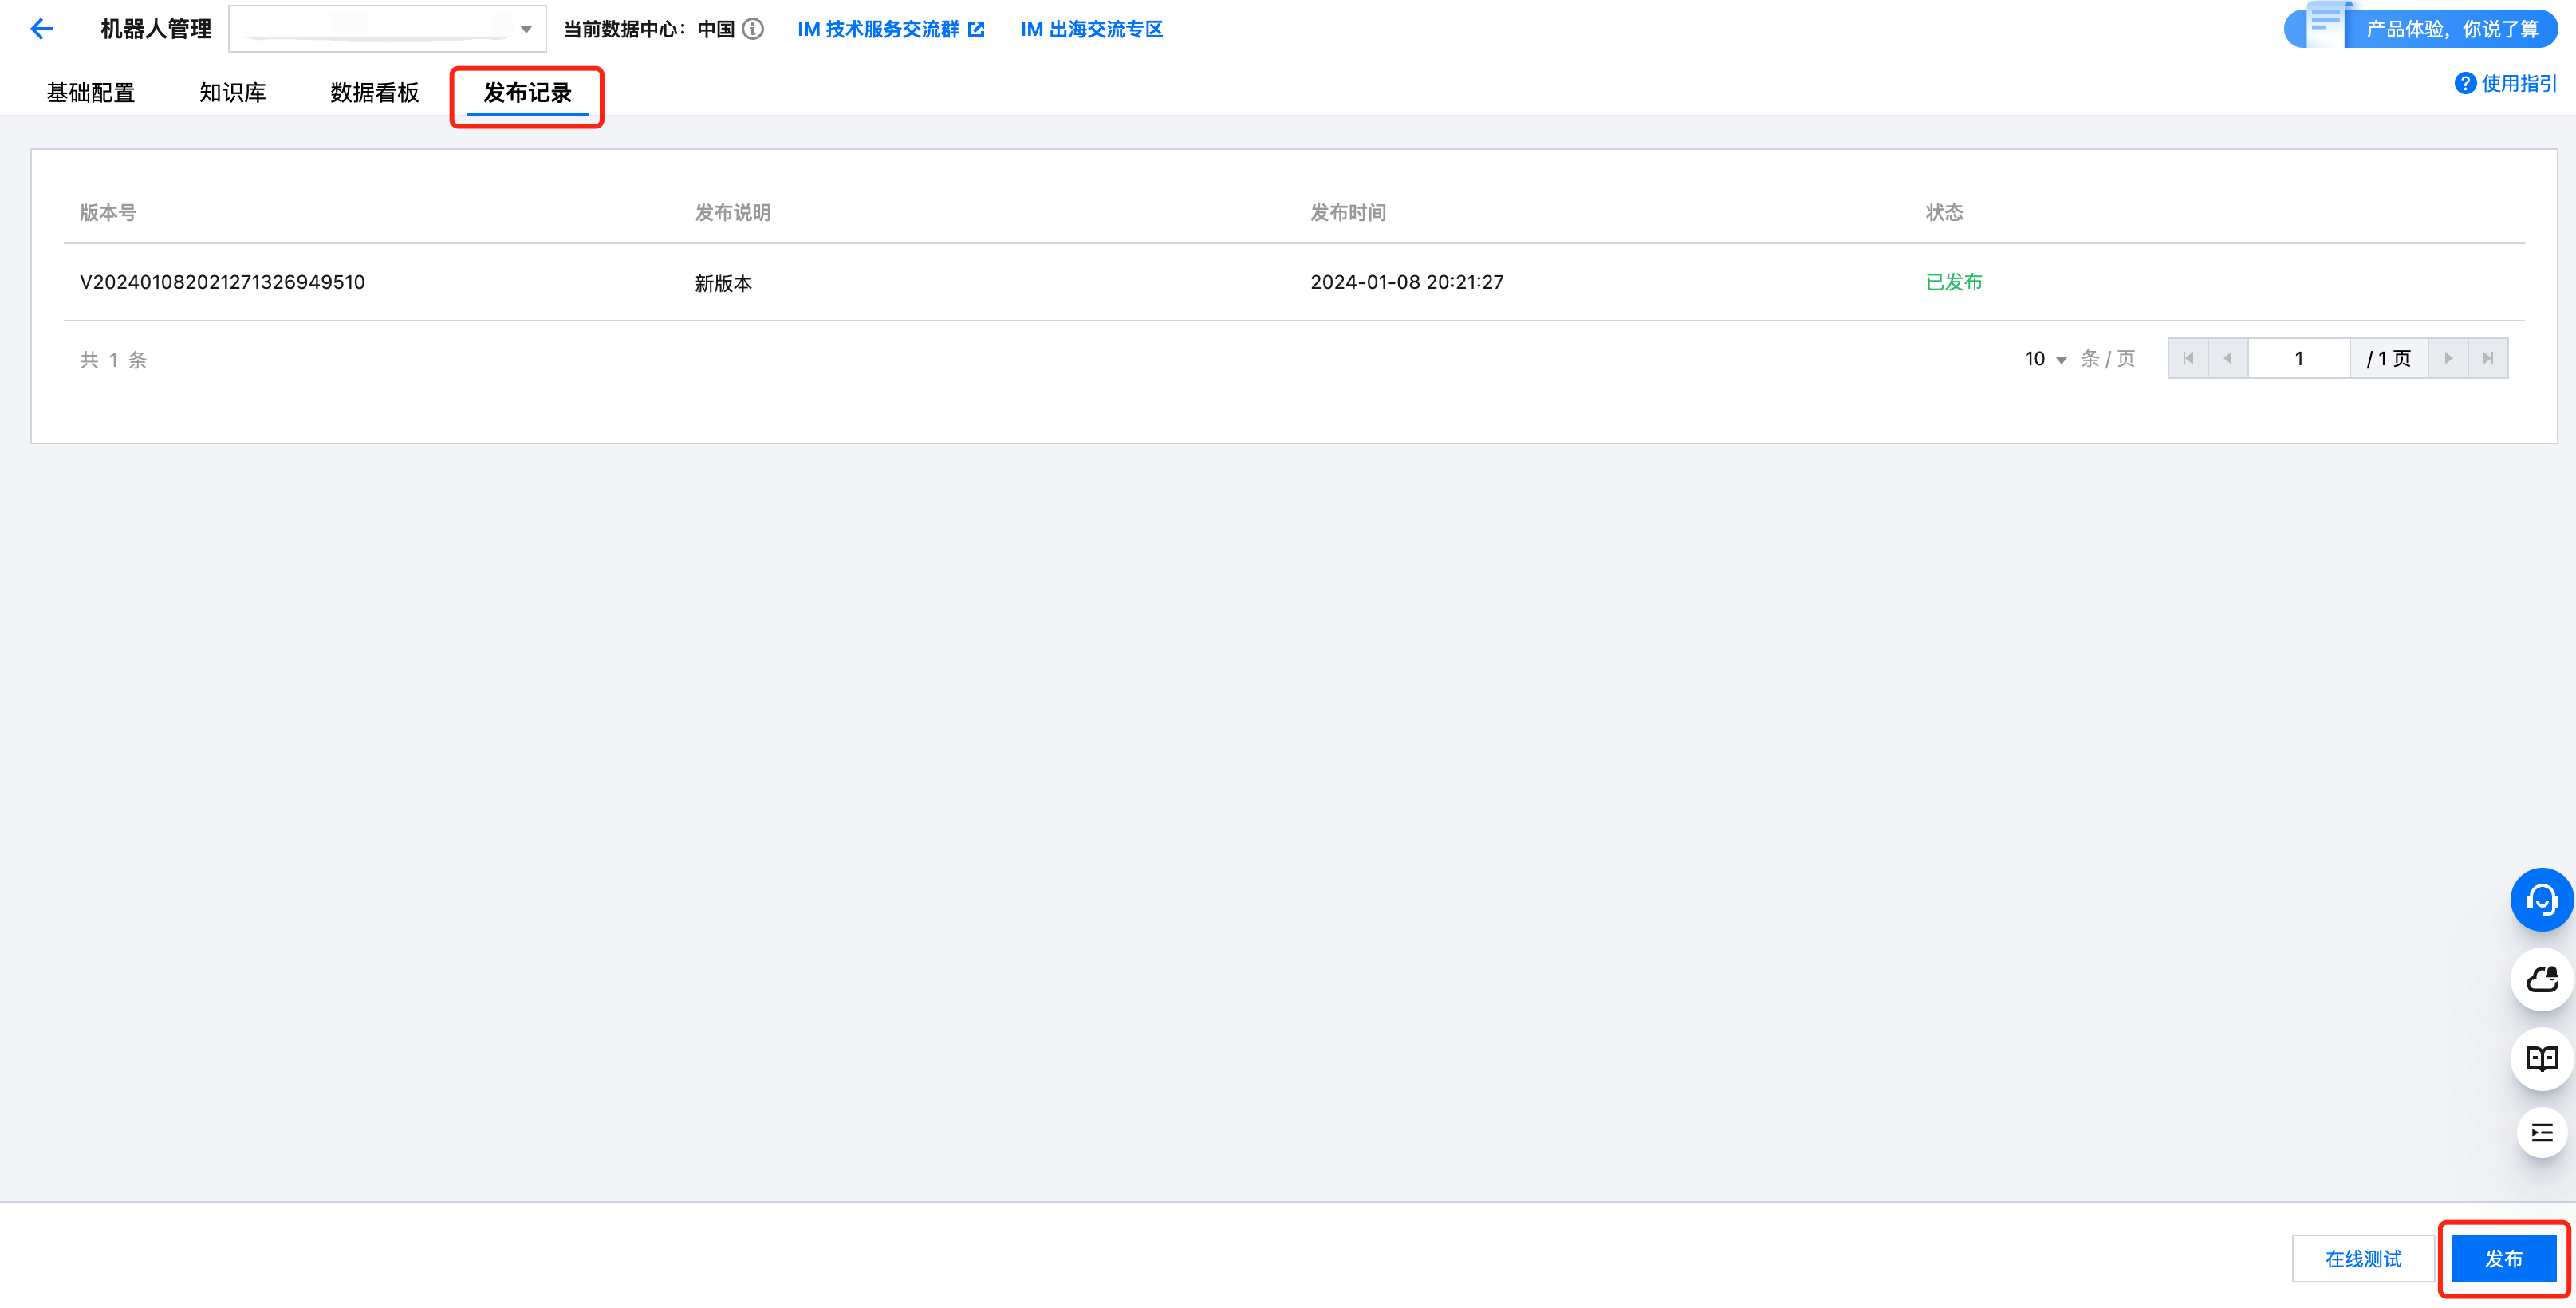Click 发布说明 column header
The height and width of the screenshot is (1308, 2576).
click(x=732, y=212)
